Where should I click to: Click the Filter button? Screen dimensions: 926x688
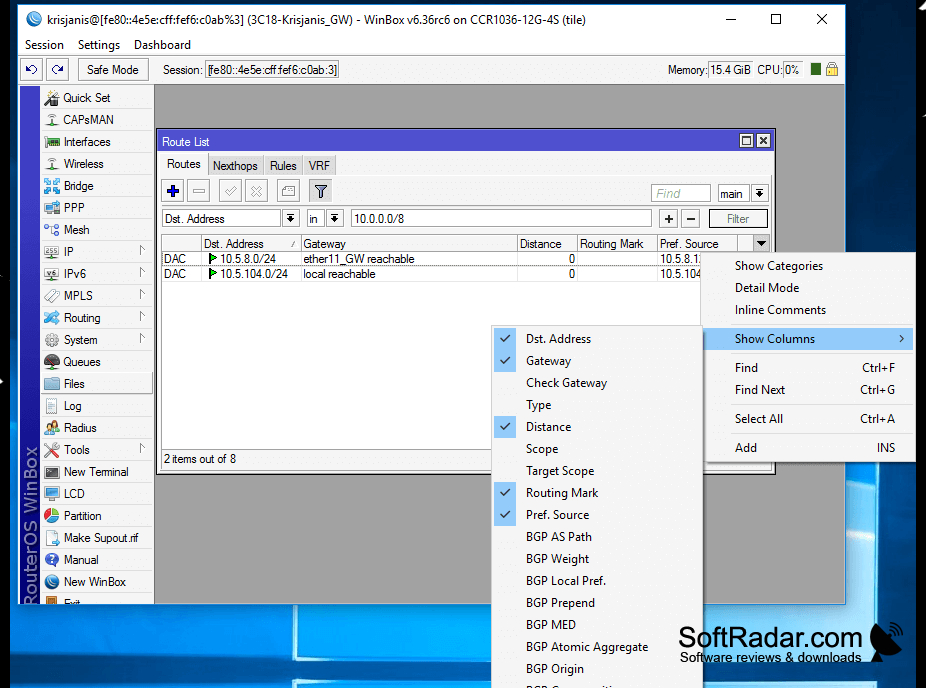pos(738,219)
